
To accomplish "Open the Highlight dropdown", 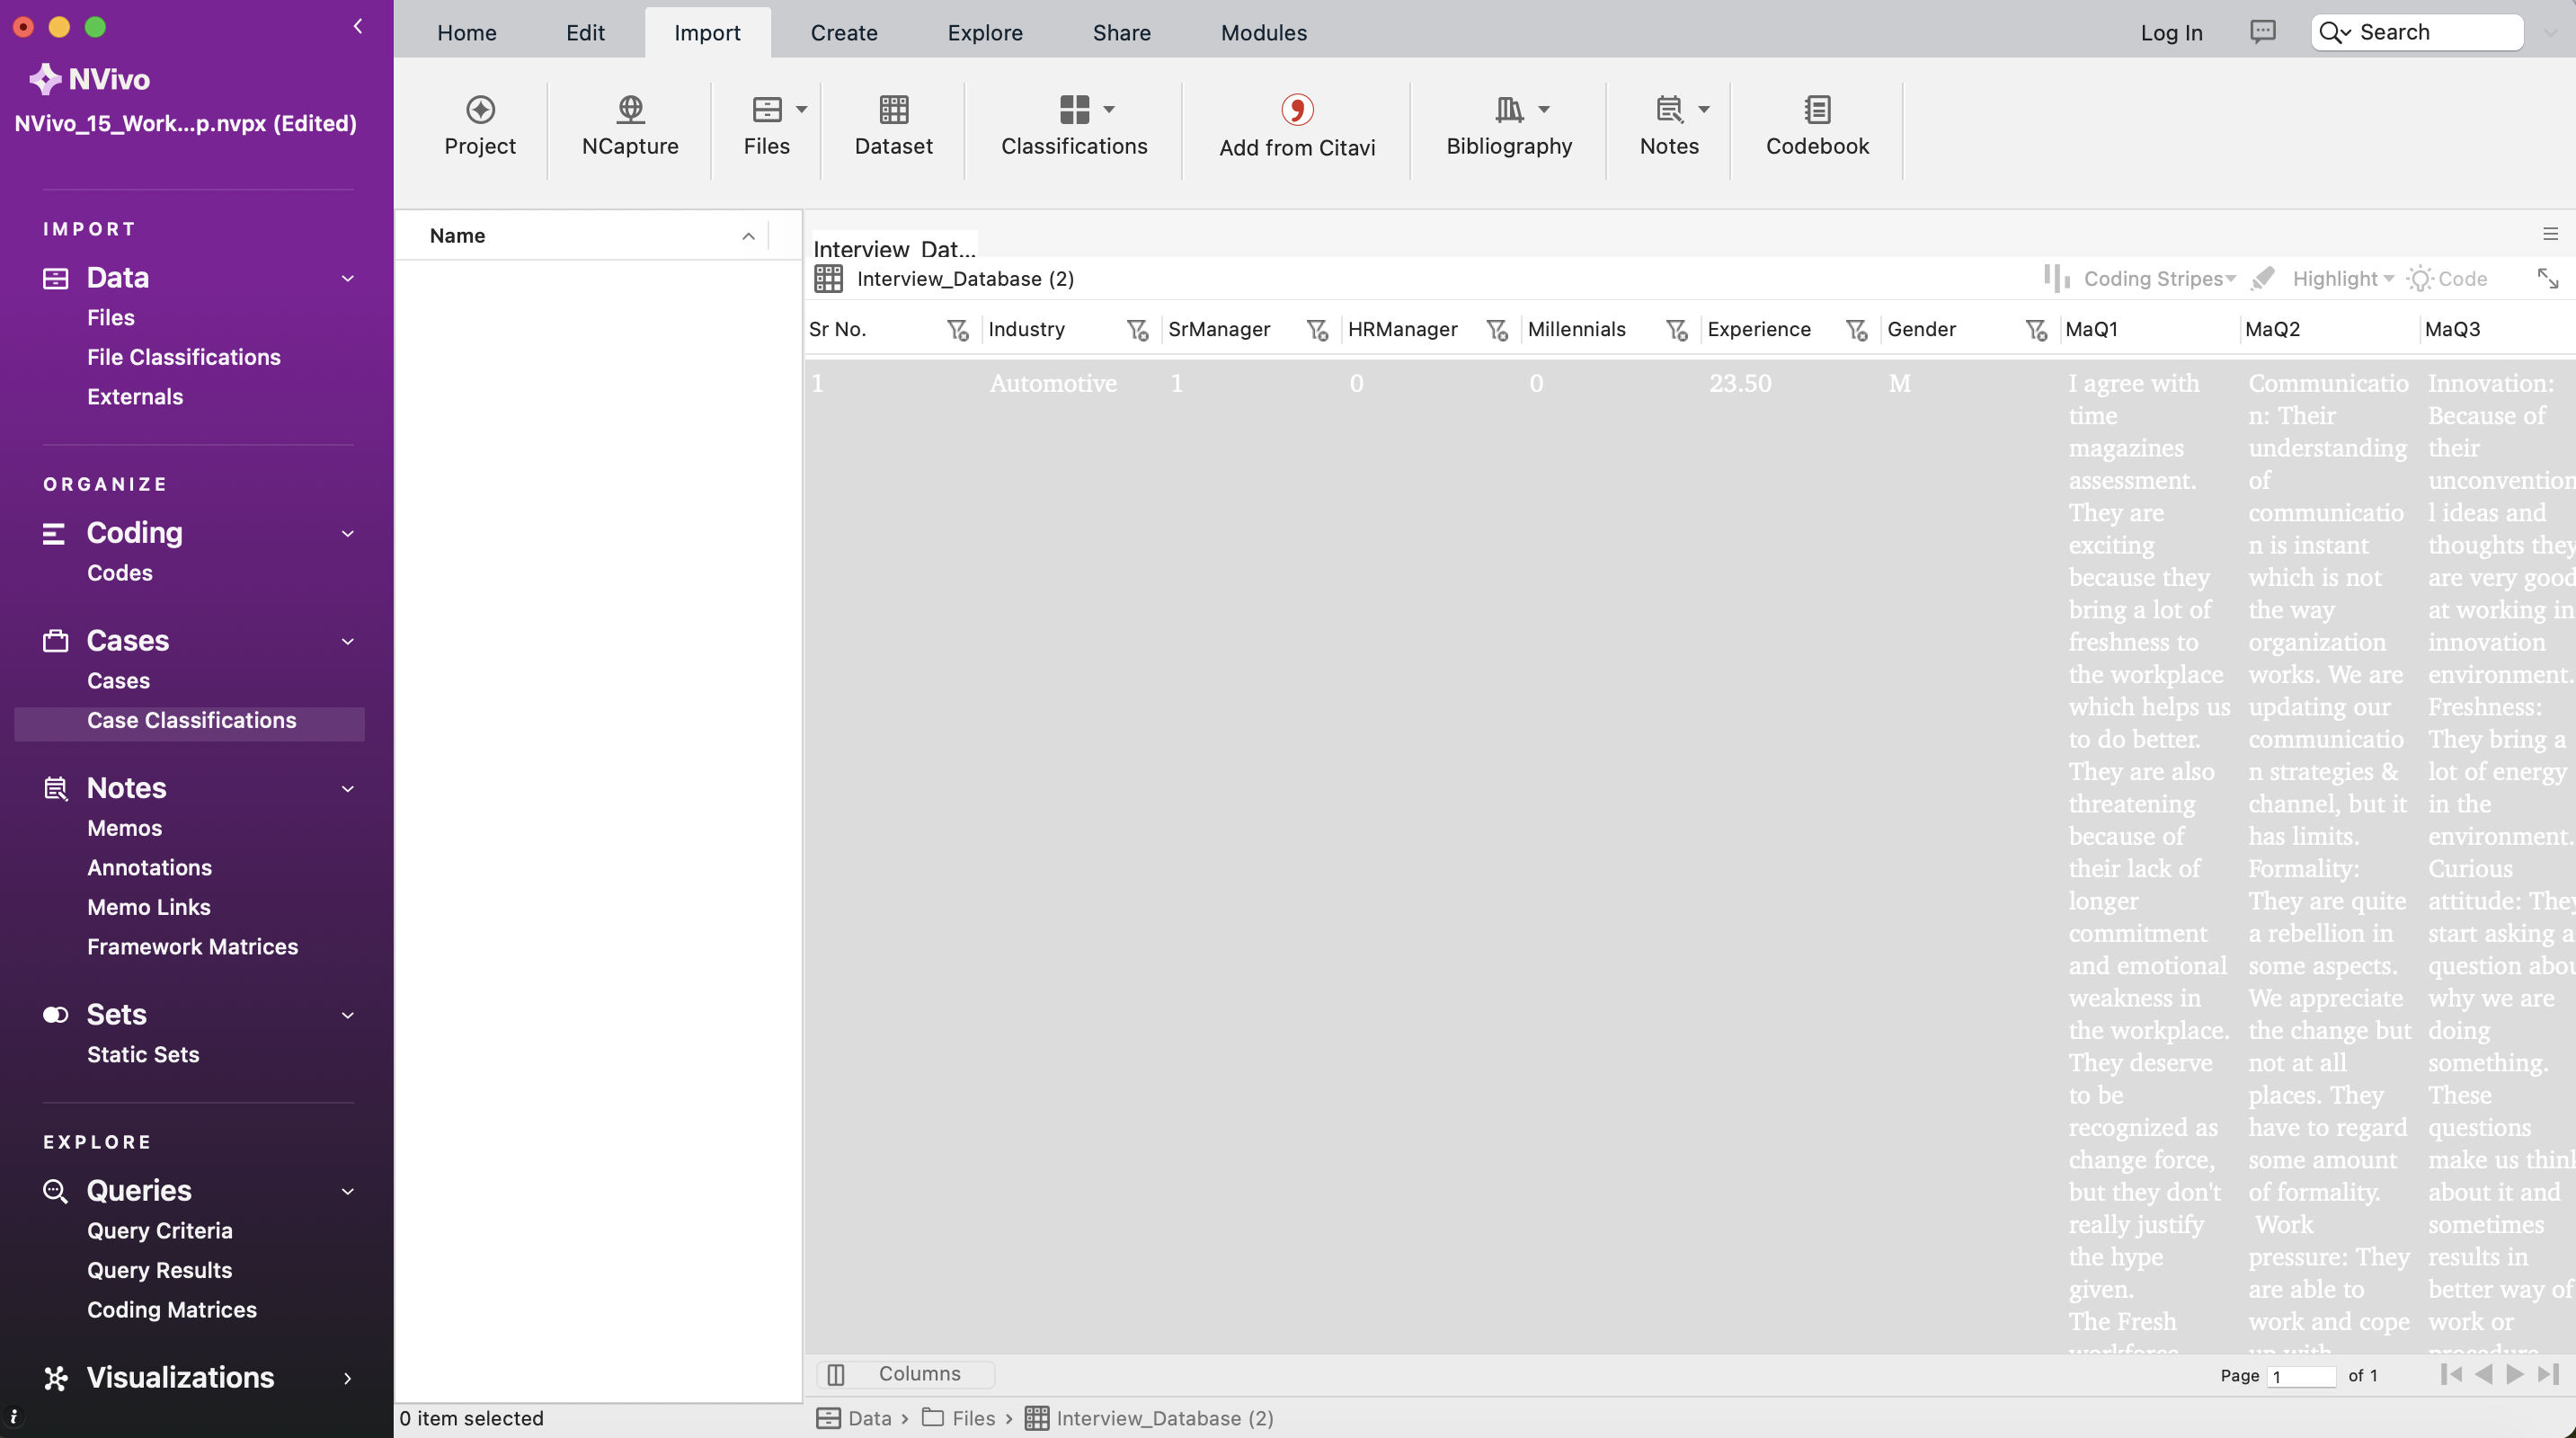I will [x=2388, y=279].
